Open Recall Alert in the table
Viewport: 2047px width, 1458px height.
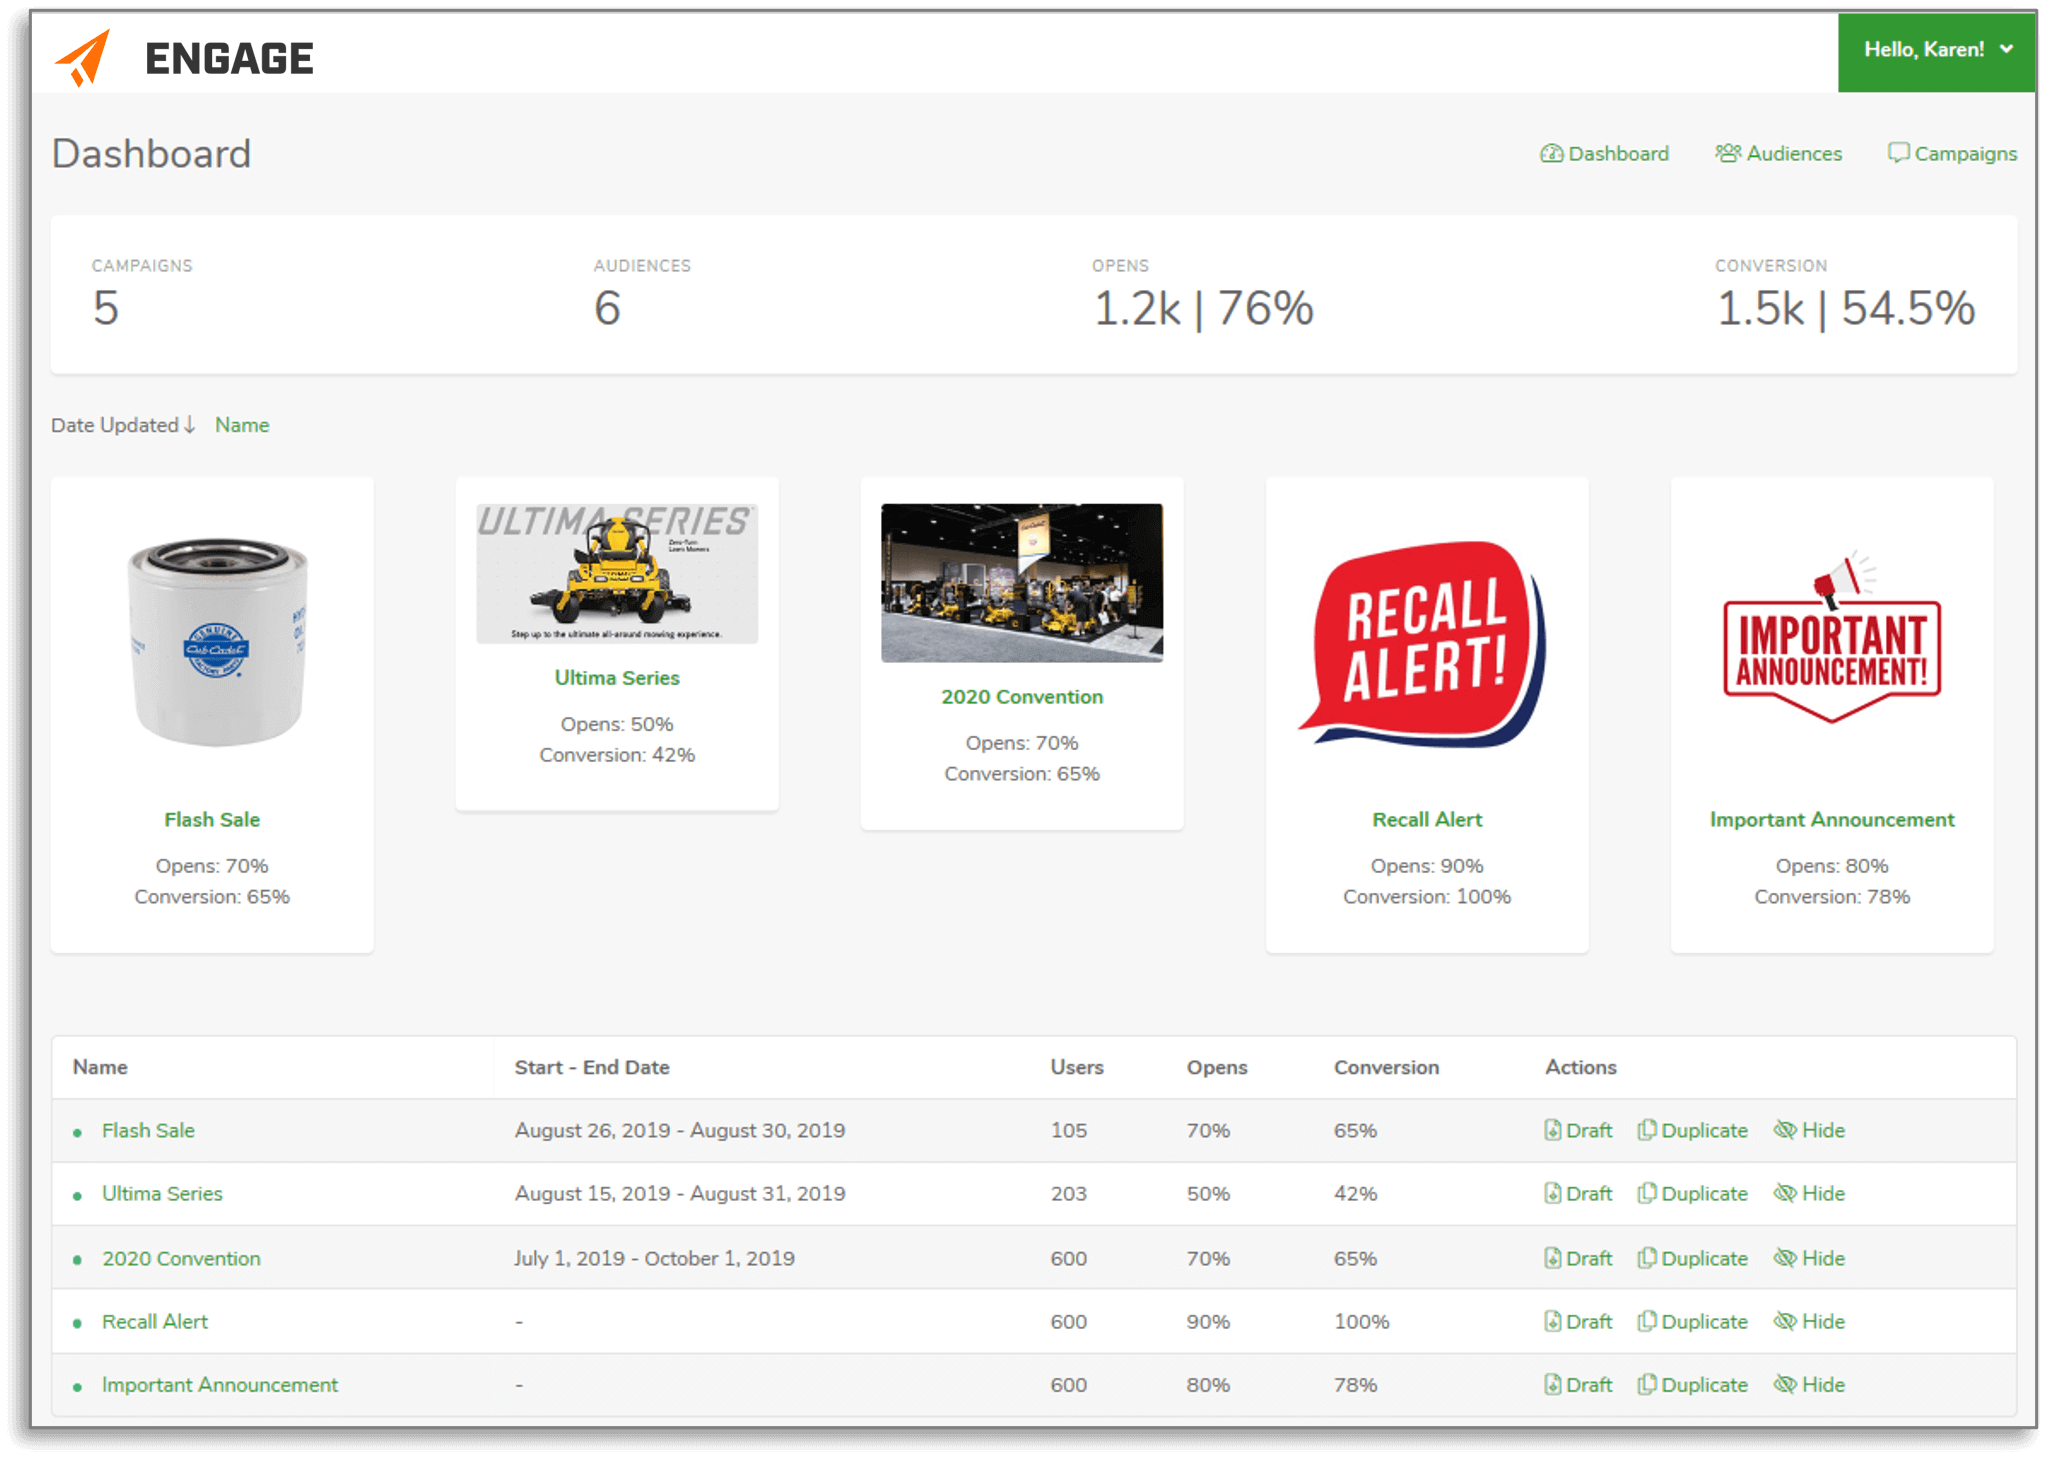point(155,1321)
